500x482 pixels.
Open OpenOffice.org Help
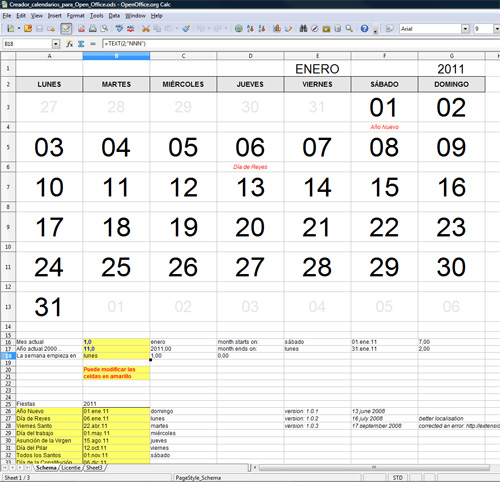(364, 29)
